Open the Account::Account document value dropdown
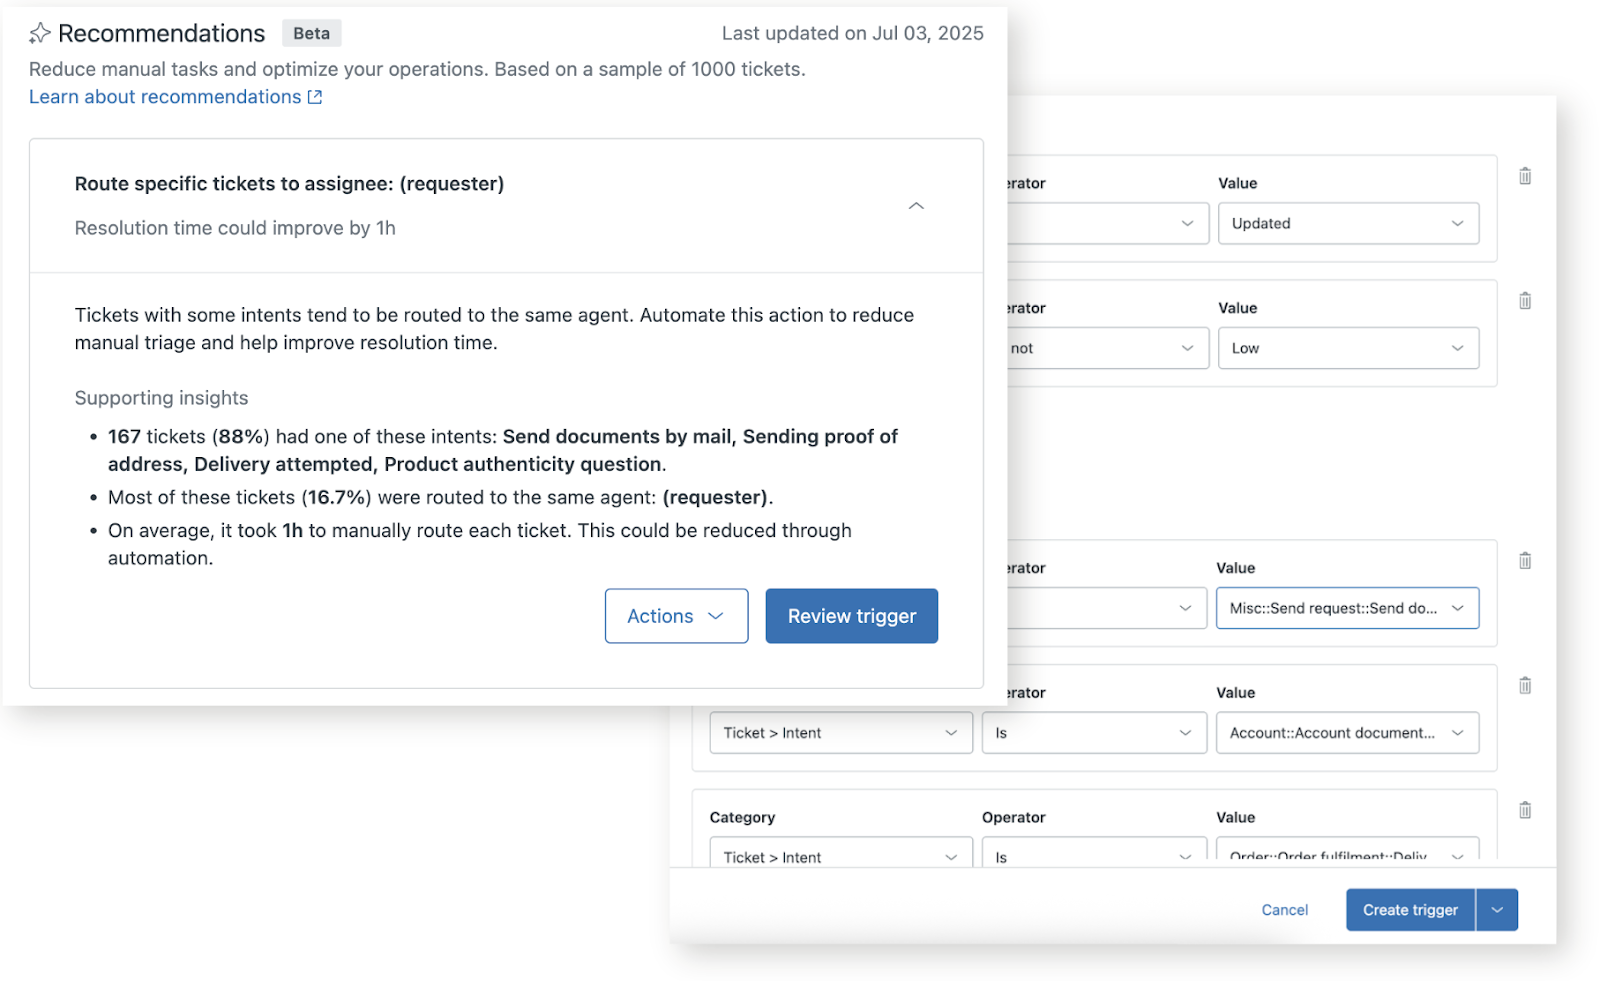 [1347, 733]
